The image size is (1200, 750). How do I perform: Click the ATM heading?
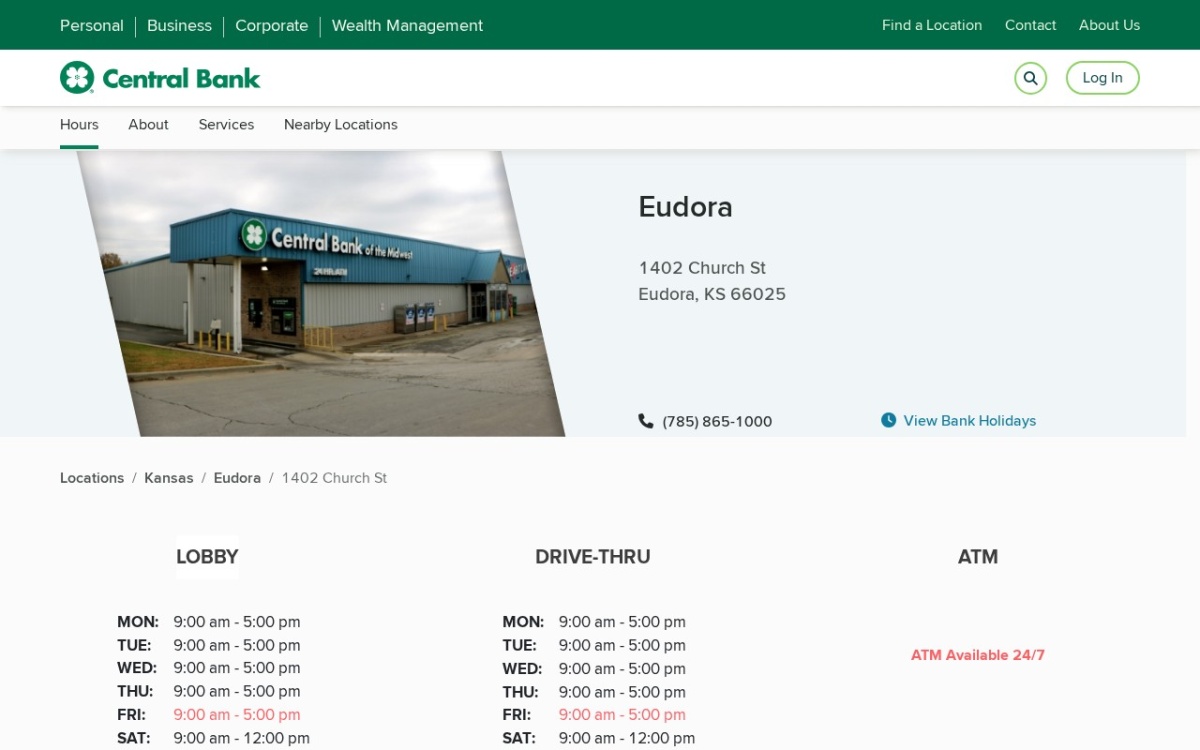pos(978,557)
